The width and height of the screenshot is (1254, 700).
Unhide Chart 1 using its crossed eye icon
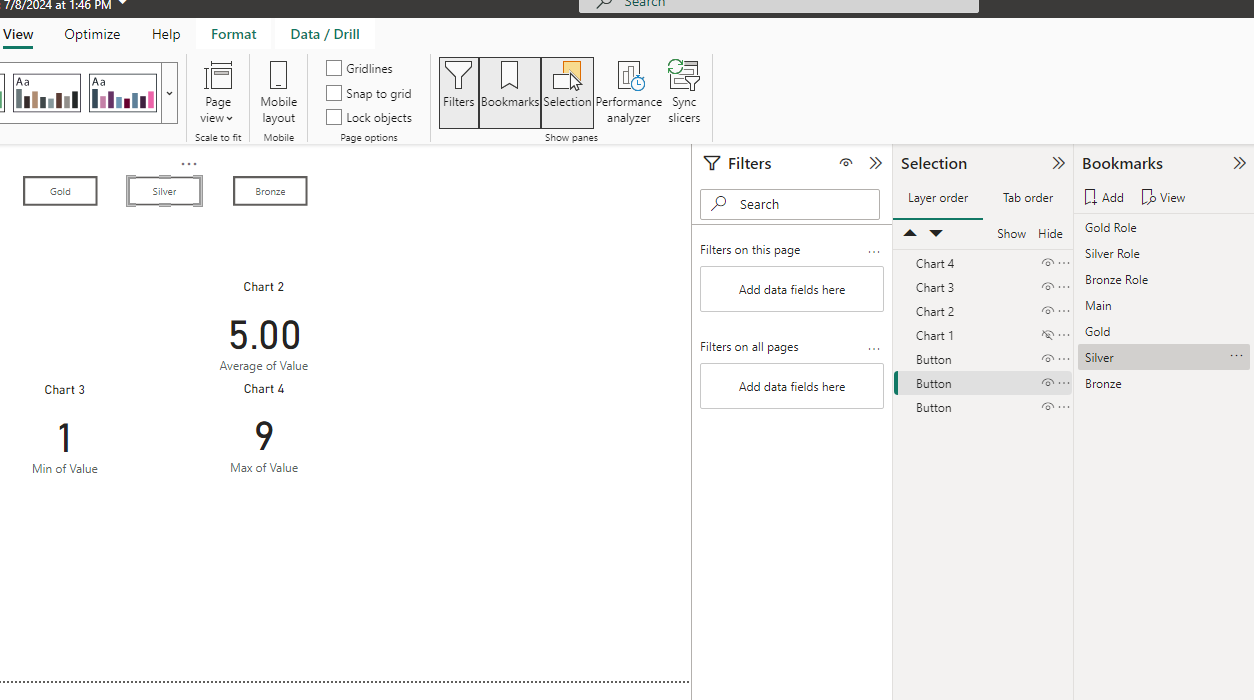[x=1048, y=335]
